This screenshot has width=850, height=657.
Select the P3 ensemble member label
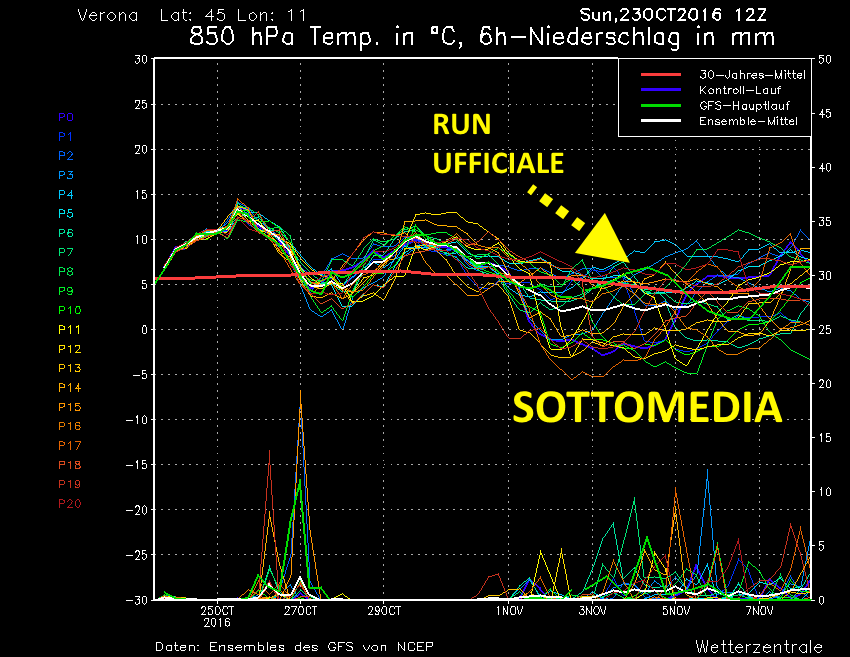[66, 175]
